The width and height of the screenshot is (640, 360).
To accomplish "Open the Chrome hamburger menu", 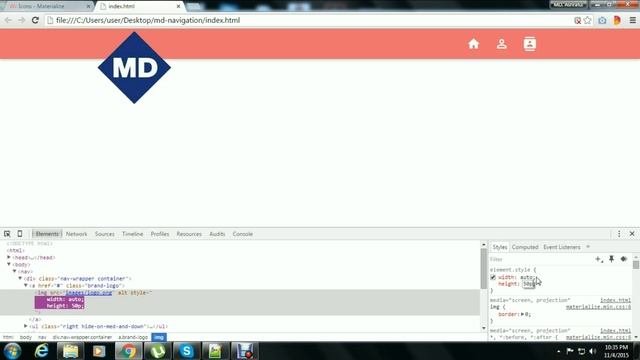I will click(x=633, y=20).
